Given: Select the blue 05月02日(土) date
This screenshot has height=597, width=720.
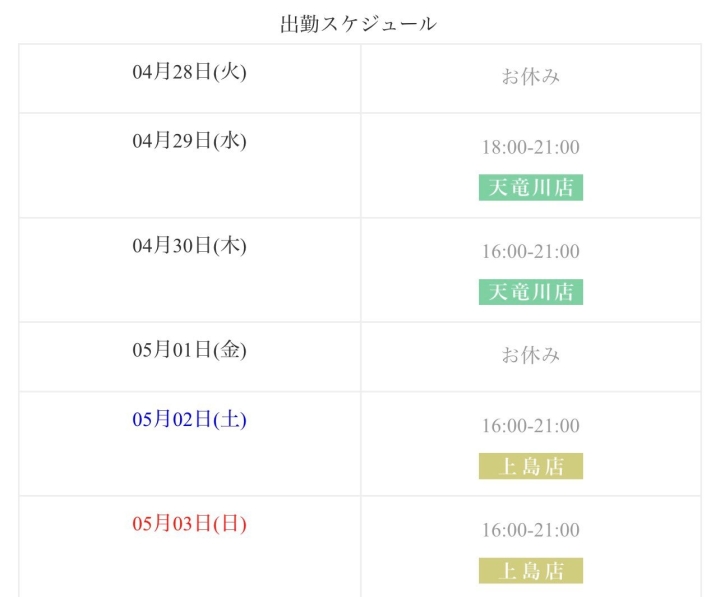Looking at the screenshot, I should click(189, 419).
